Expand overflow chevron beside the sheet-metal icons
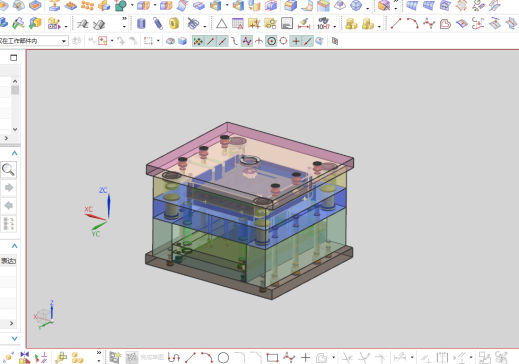Image resolution: width=519 pixels, height=364 pixels. point(124,19)
